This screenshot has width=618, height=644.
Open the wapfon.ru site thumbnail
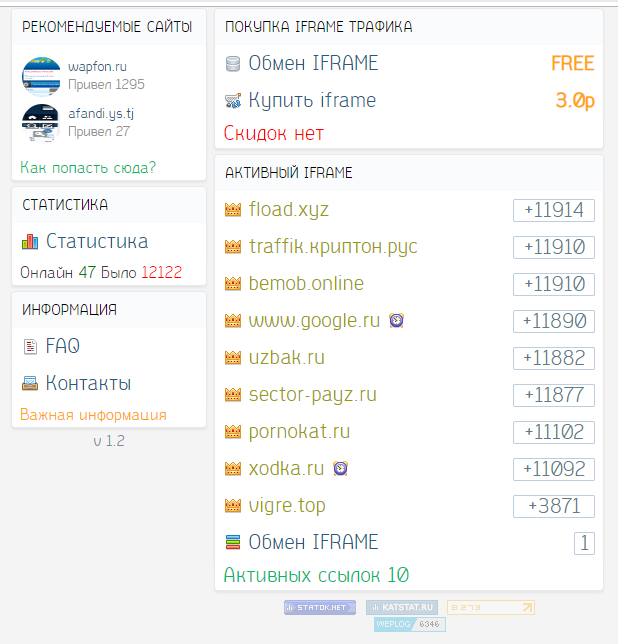coord(41,76)
